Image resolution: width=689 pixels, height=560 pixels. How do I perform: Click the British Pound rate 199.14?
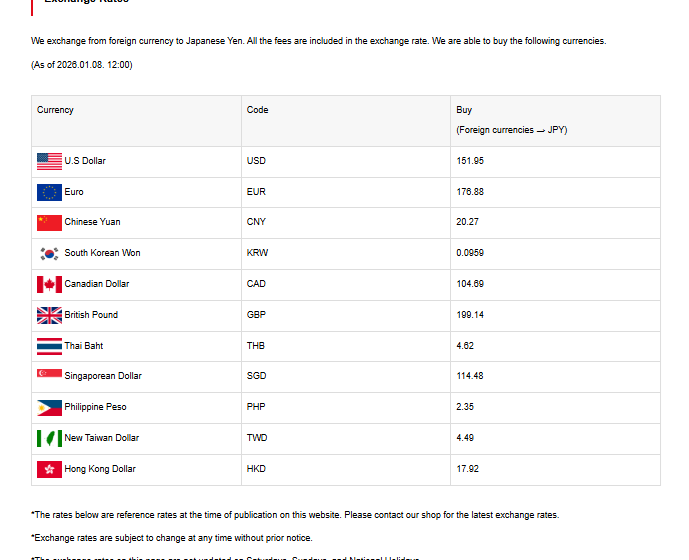(469, 315)
